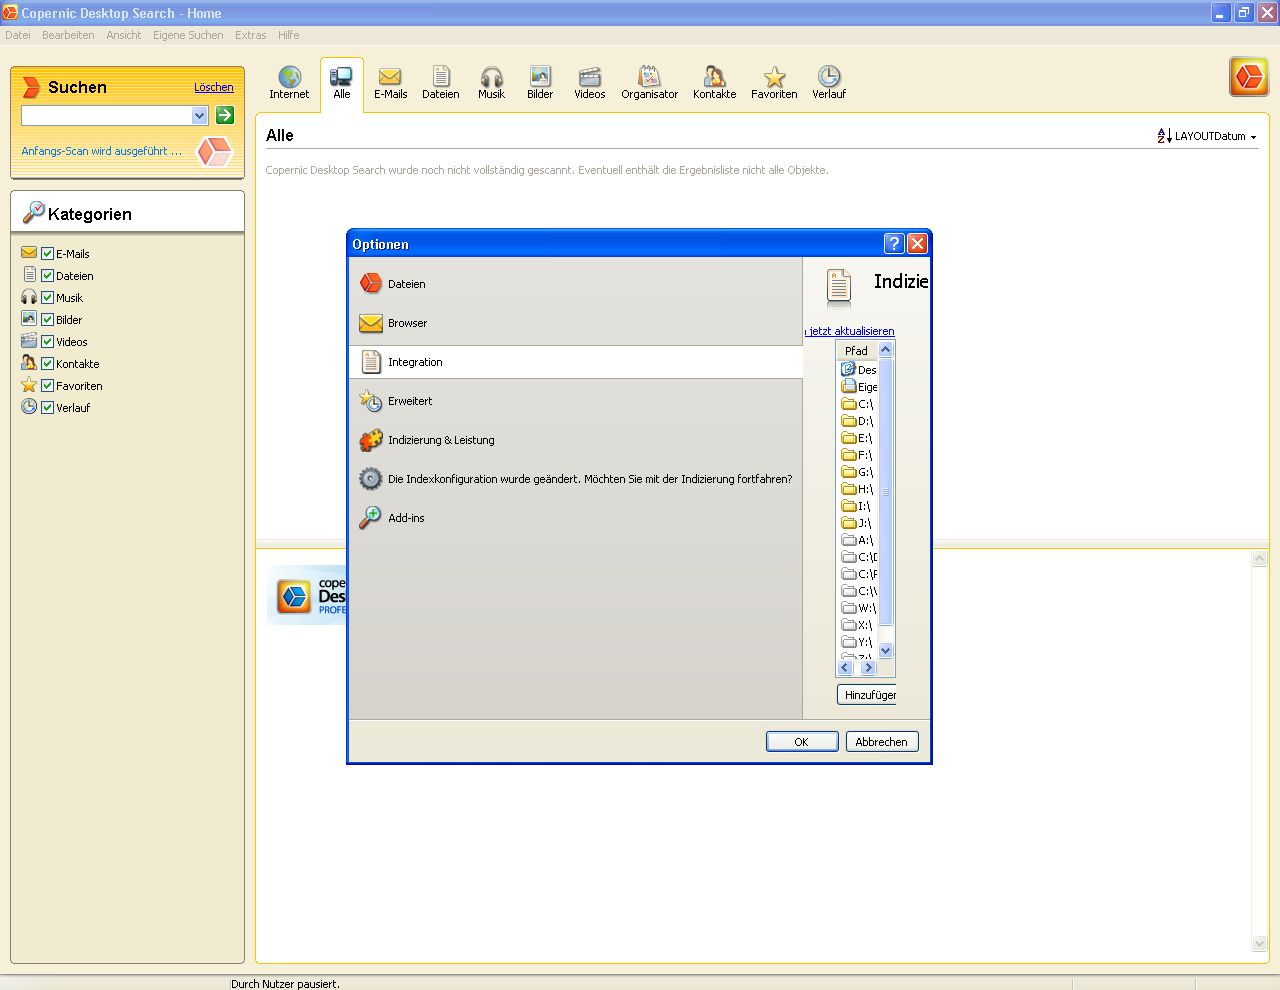Select Browser in Optionen dialog

(577, 323)
